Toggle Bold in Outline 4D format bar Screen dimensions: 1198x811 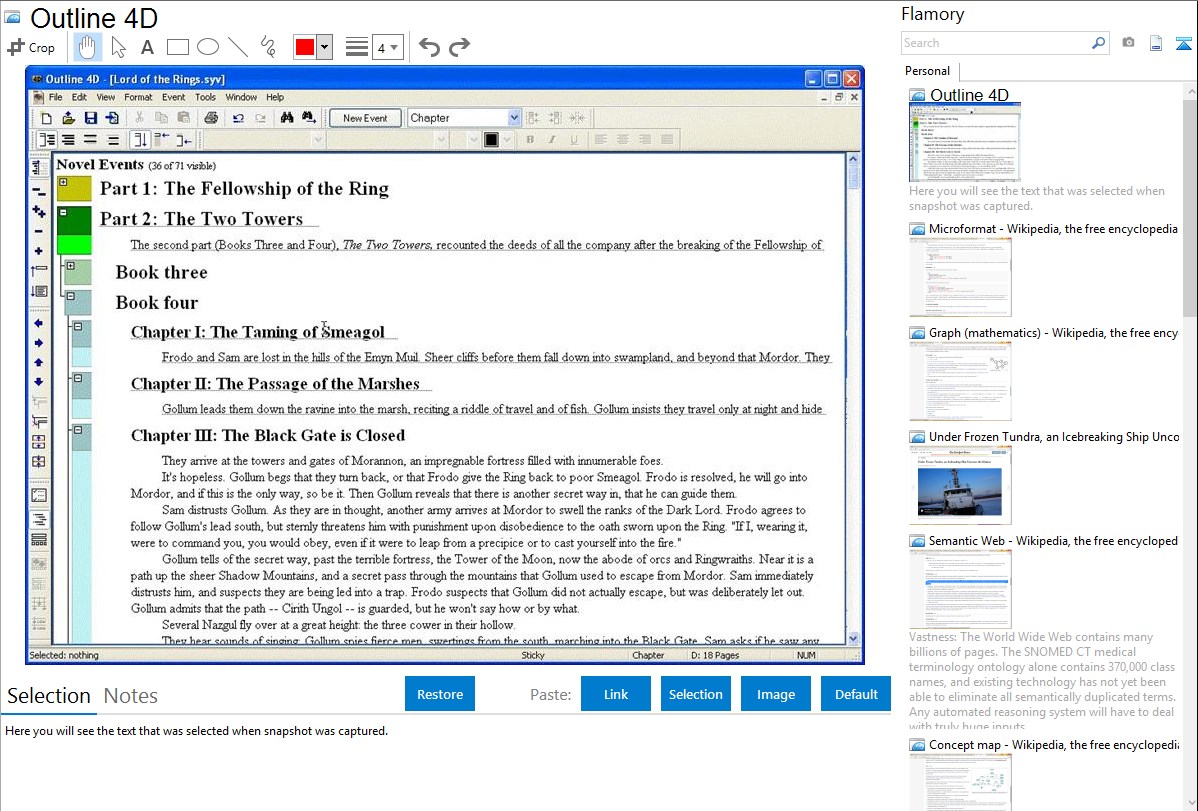pyautogui.click(x=529, y=139)
